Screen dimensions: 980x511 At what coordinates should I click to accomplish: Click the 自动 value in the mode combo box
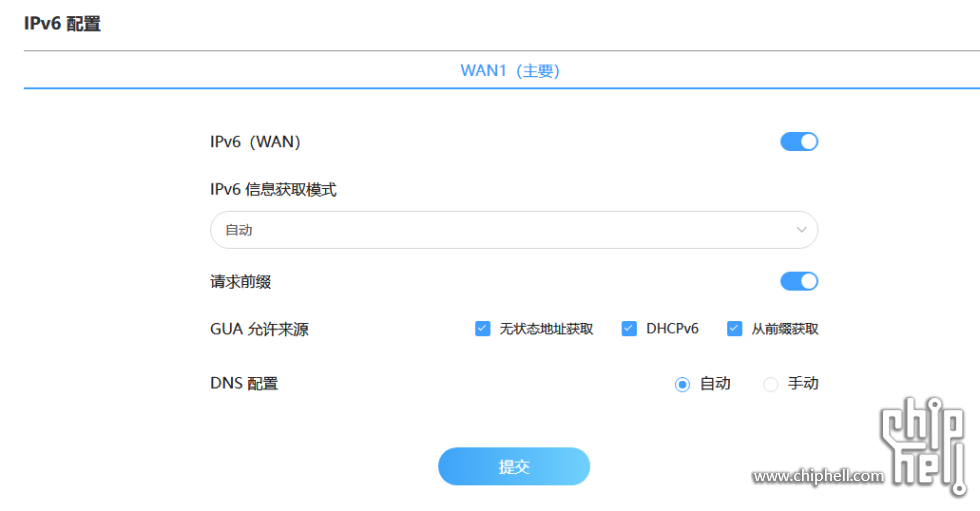click(239, 230)
